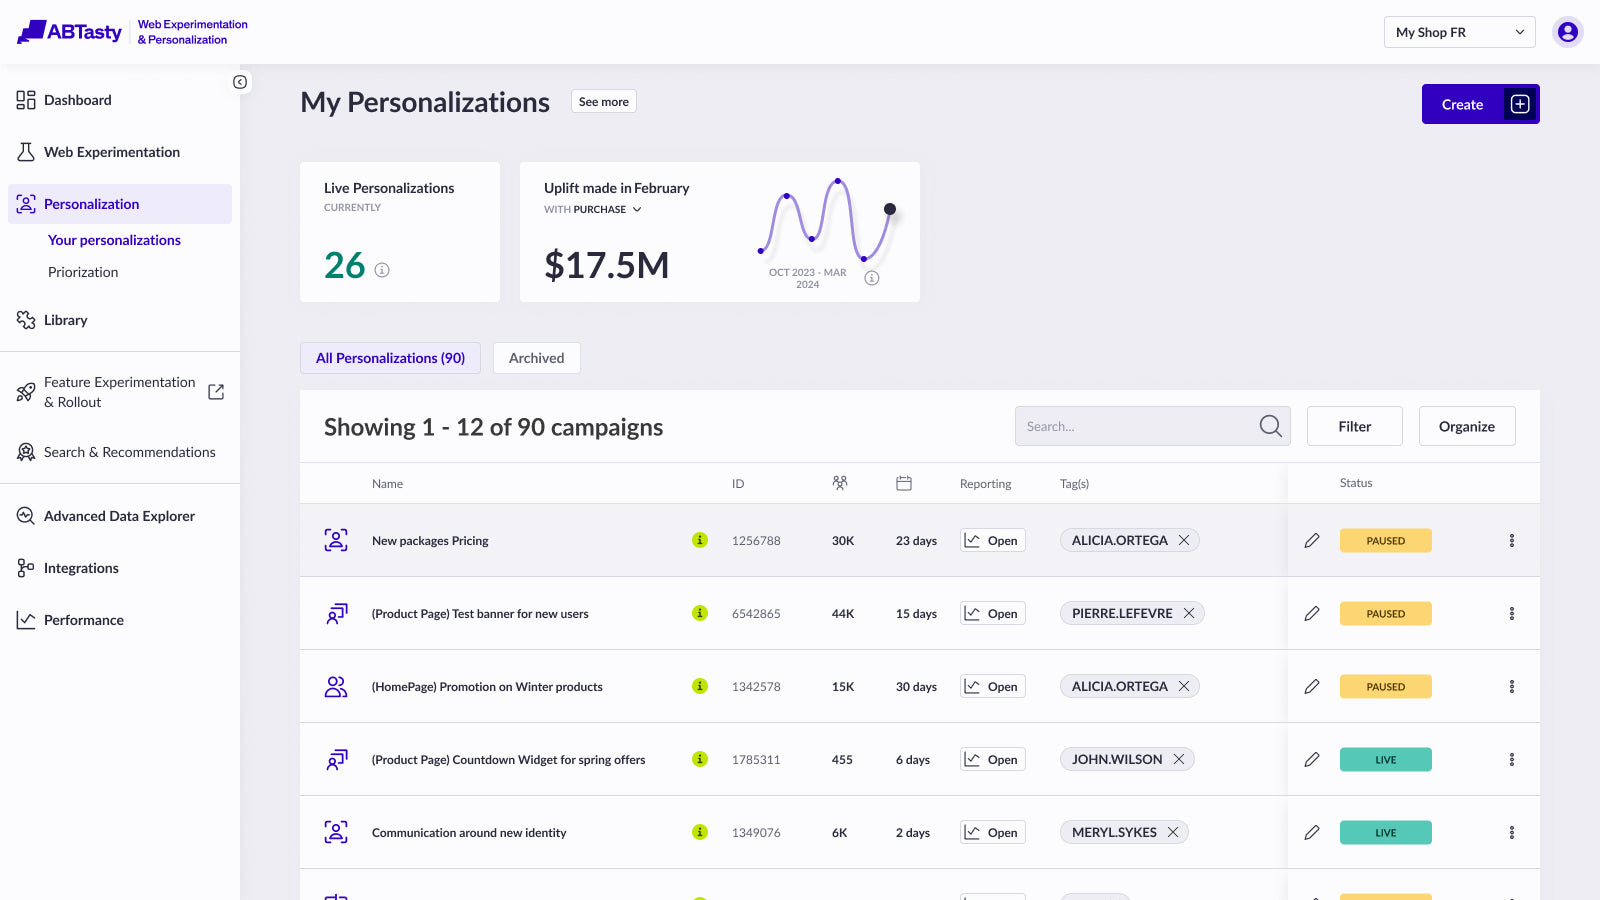Open the My Shop FR dropdown
Screen dimensions: 1600x900
point(1460,32)
